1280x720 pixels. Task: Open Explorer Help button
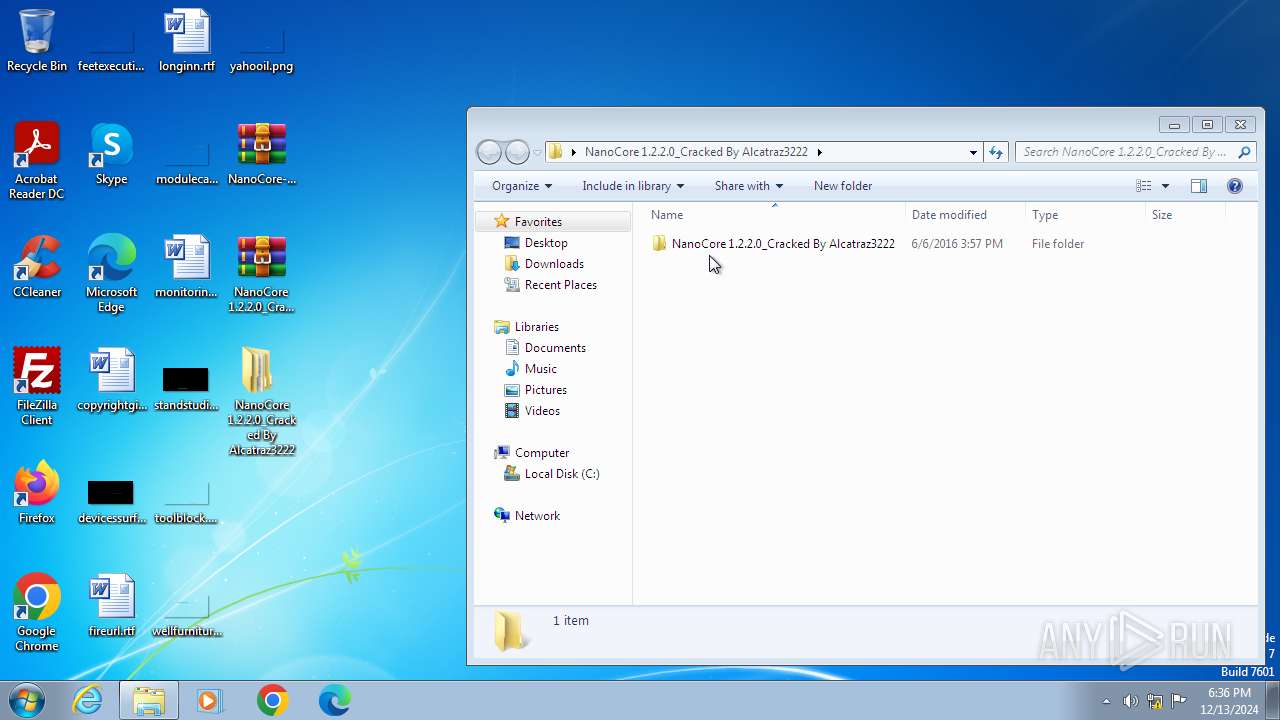(x=1235, y=186)
